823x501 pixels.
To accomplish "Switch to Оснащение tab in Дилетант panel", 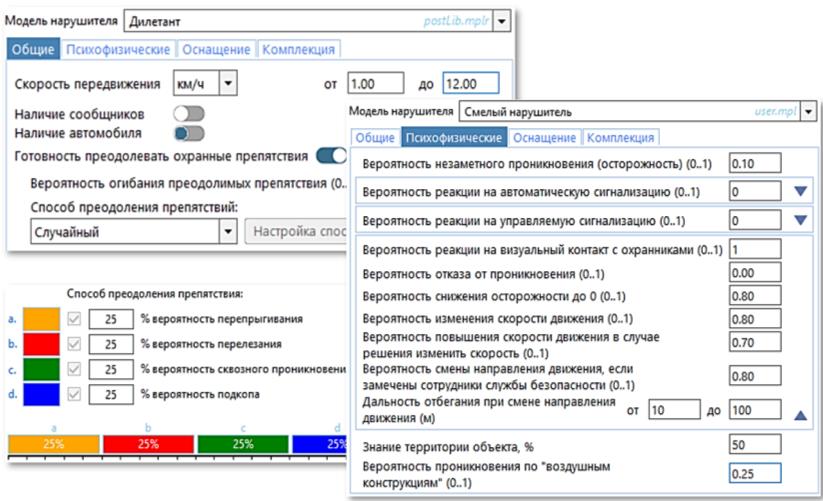I will tap(216, 49).
